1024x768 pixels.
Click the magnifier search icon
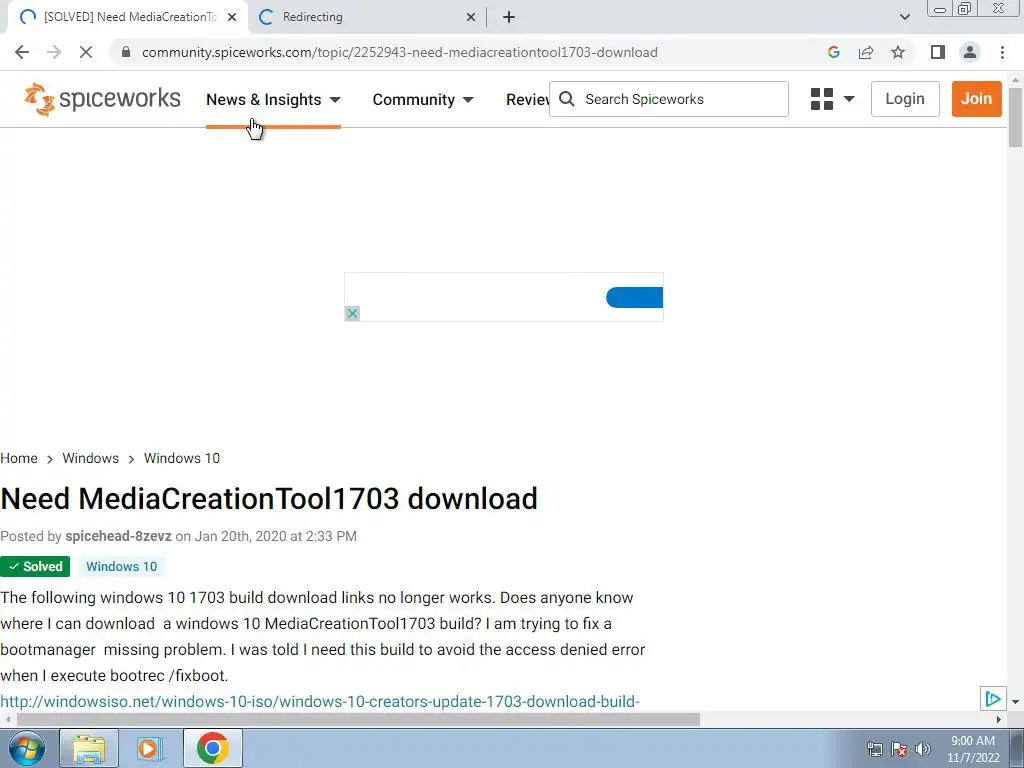(567, 99)
